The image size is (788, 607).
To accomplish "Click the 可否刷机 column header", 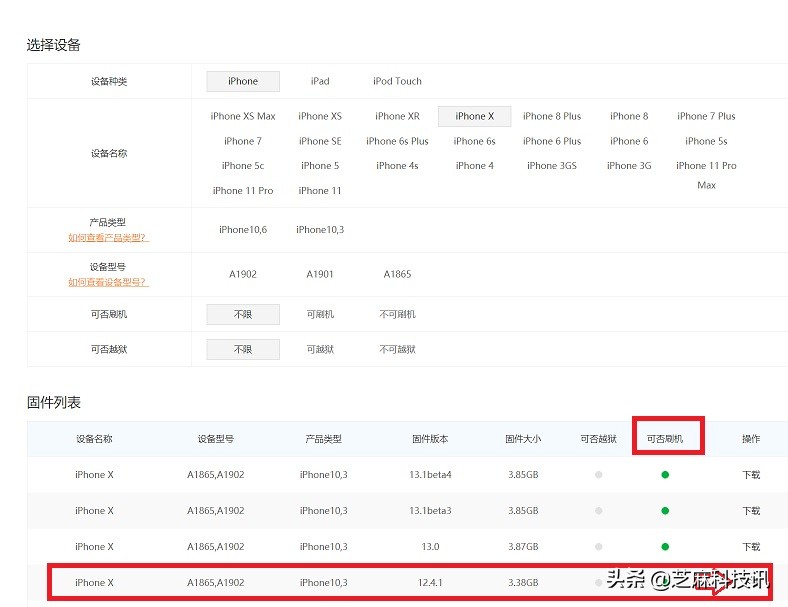I will point(665,439).
